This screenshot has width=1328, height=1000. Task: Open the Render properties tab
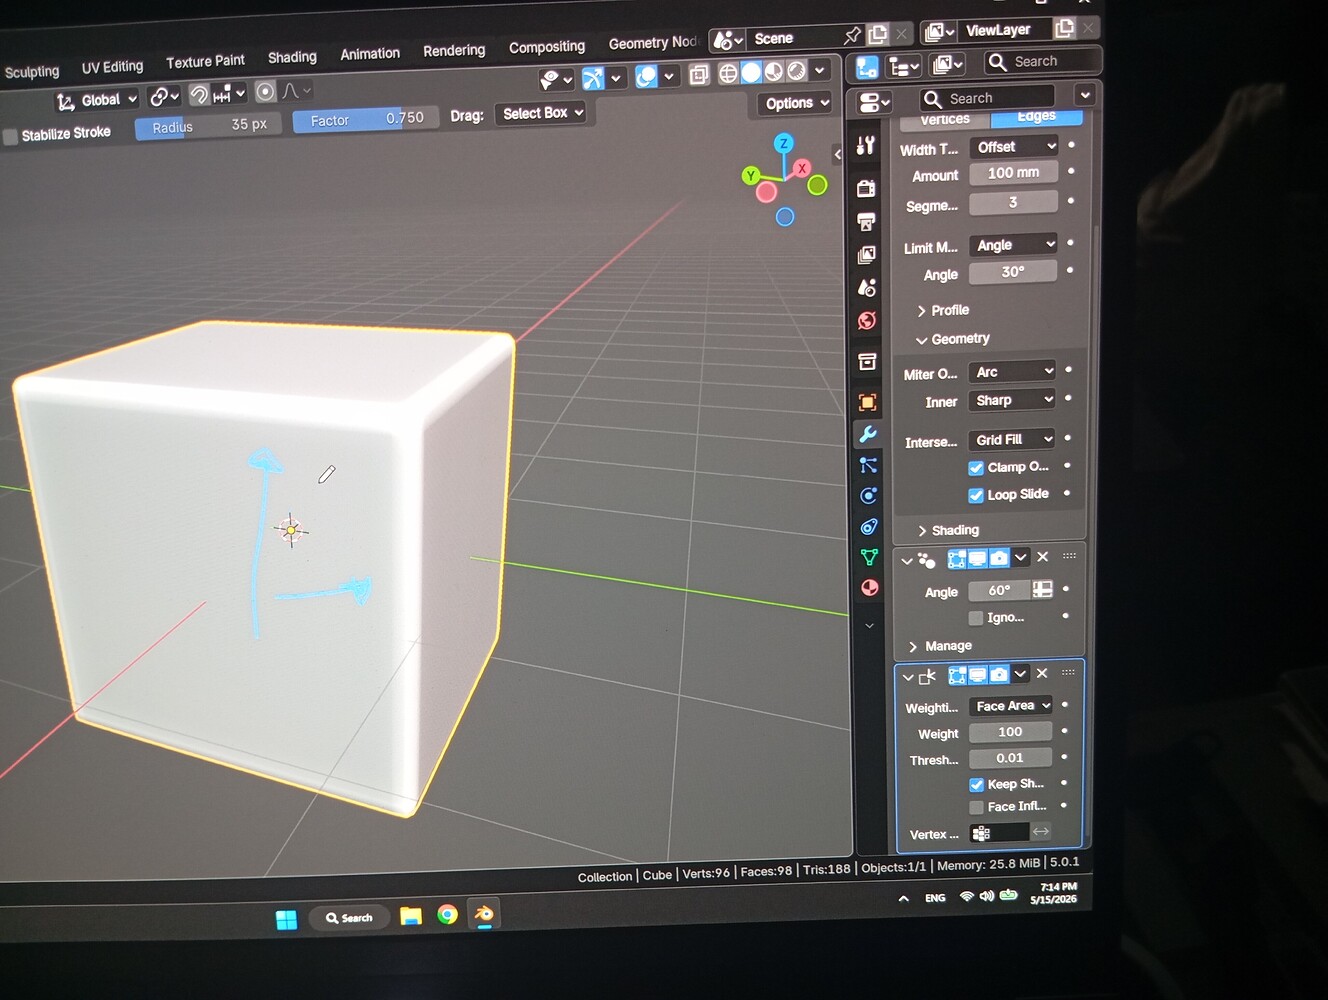tap(866, 188)
